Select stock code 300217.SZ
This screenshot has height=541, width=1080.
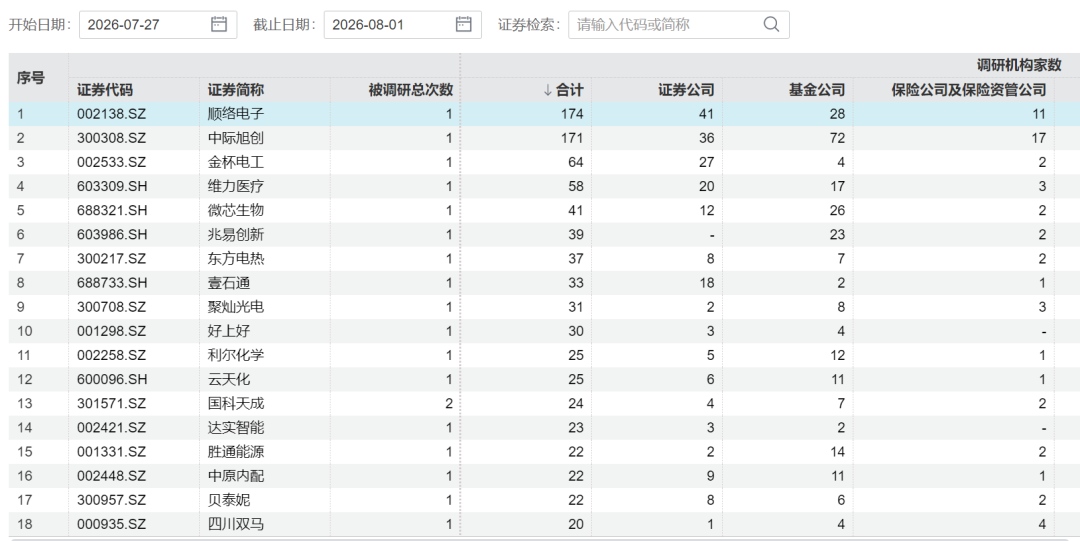[112, 259]
